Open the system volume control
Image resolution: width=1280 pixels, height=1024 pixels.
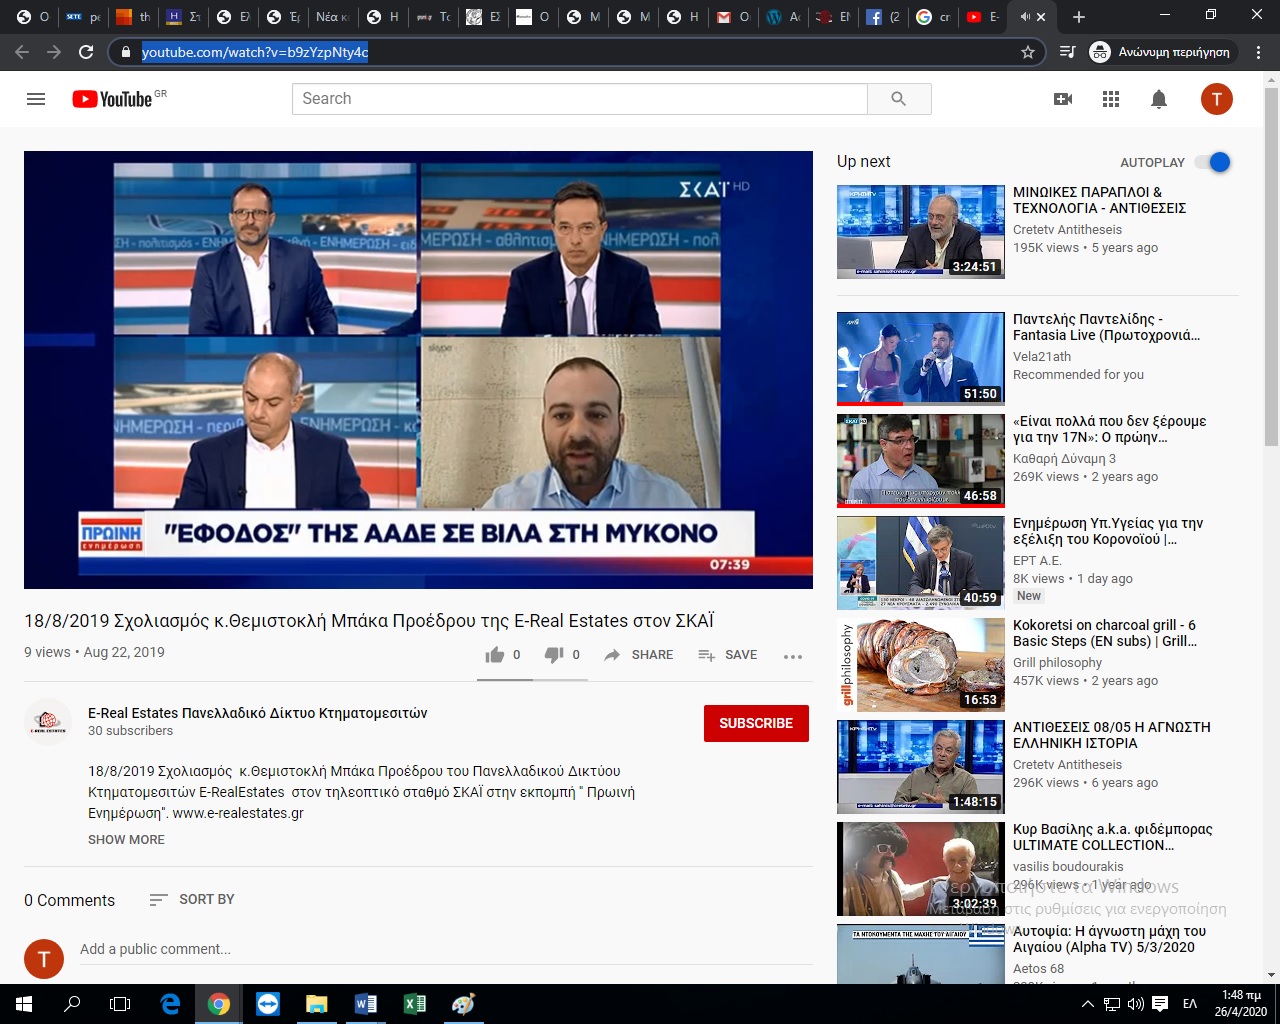[x=1136, y=1004]
